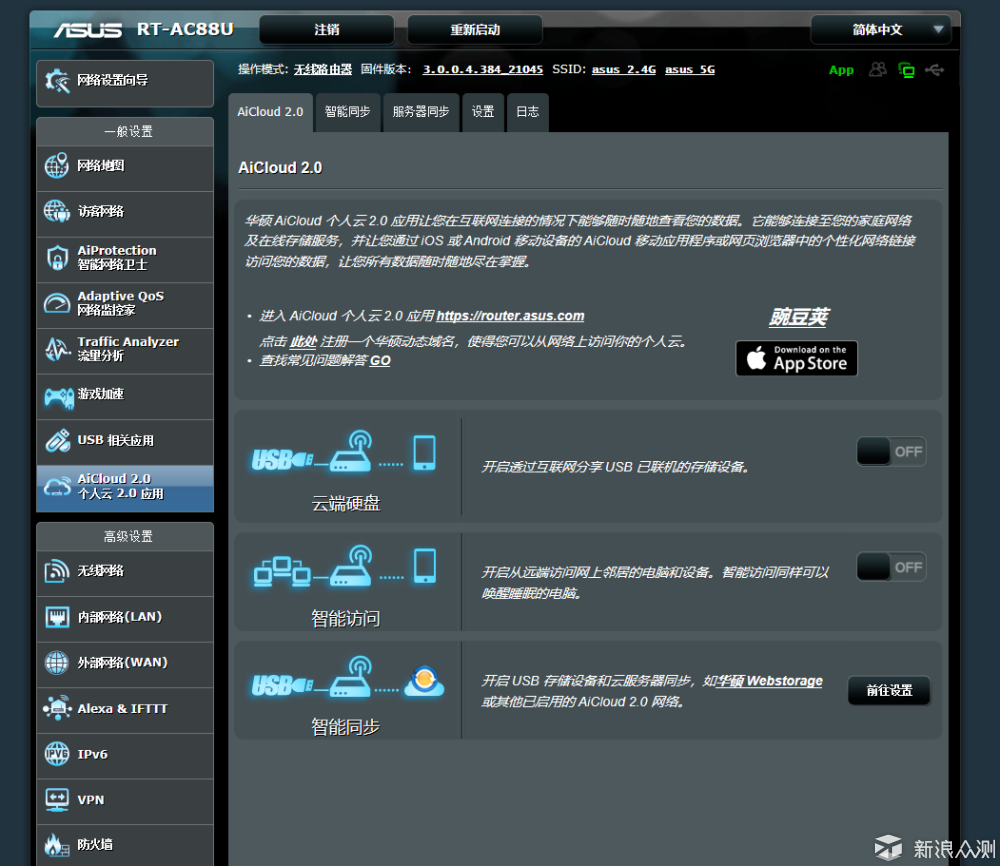Click the firmware version 3.0.0.4.384_21045 link
The image size is (1000, 866).
click(483, 70)
